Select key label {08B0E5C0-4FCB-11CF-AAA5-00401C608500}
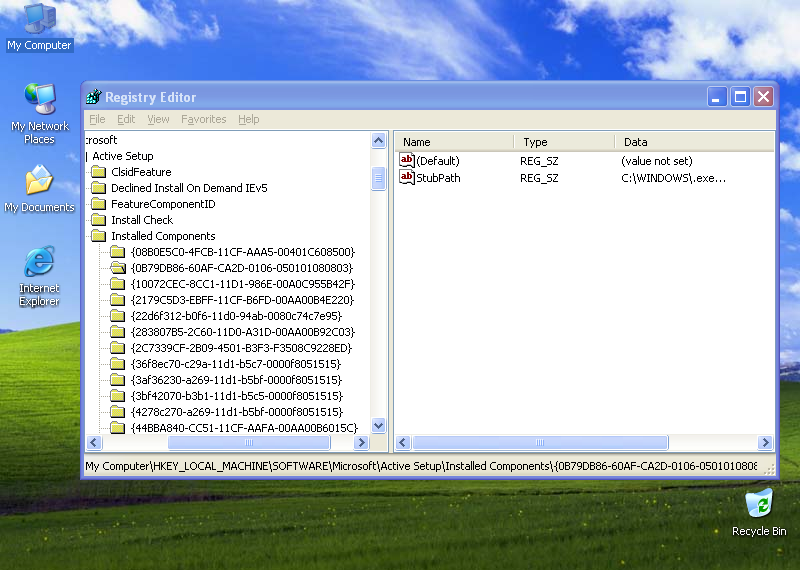Image resolution: width=800 pixels, height=570 pixels. coord(242,252)
